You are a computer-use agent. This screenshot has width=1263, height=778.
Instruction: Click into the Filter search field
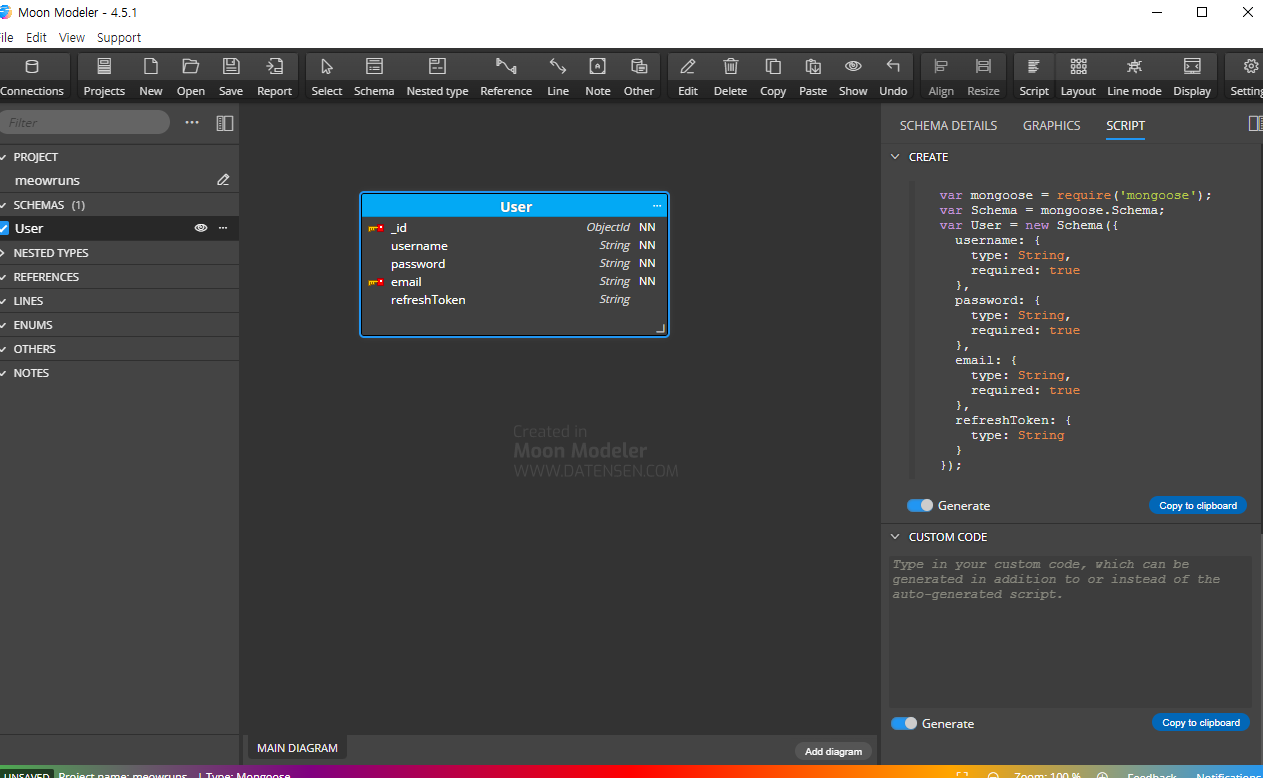85,122
